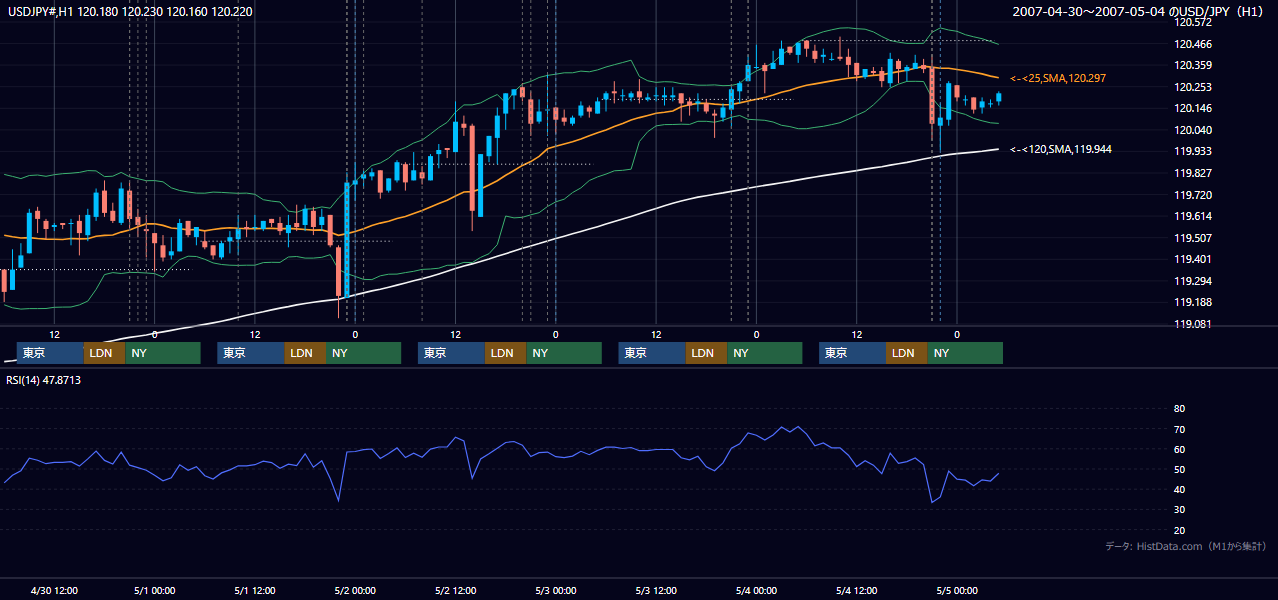Click price axis label 119.614
This screenshot has width=1278, height=600.
1195,217
